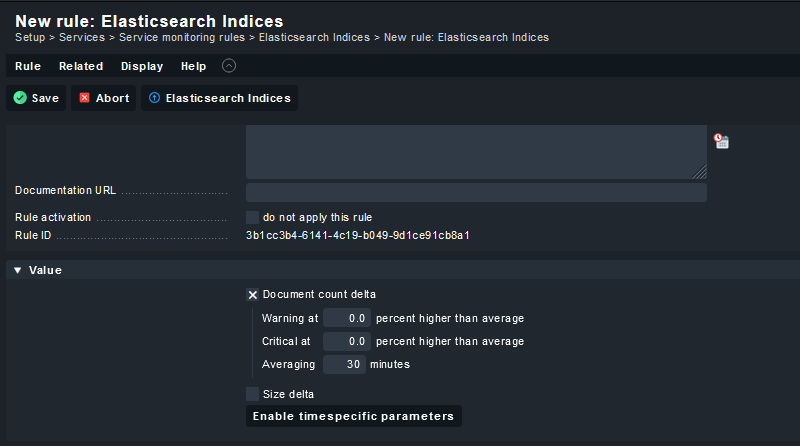
Task: Click the green Save checkmark icon
Action: (x=20, y=98)
